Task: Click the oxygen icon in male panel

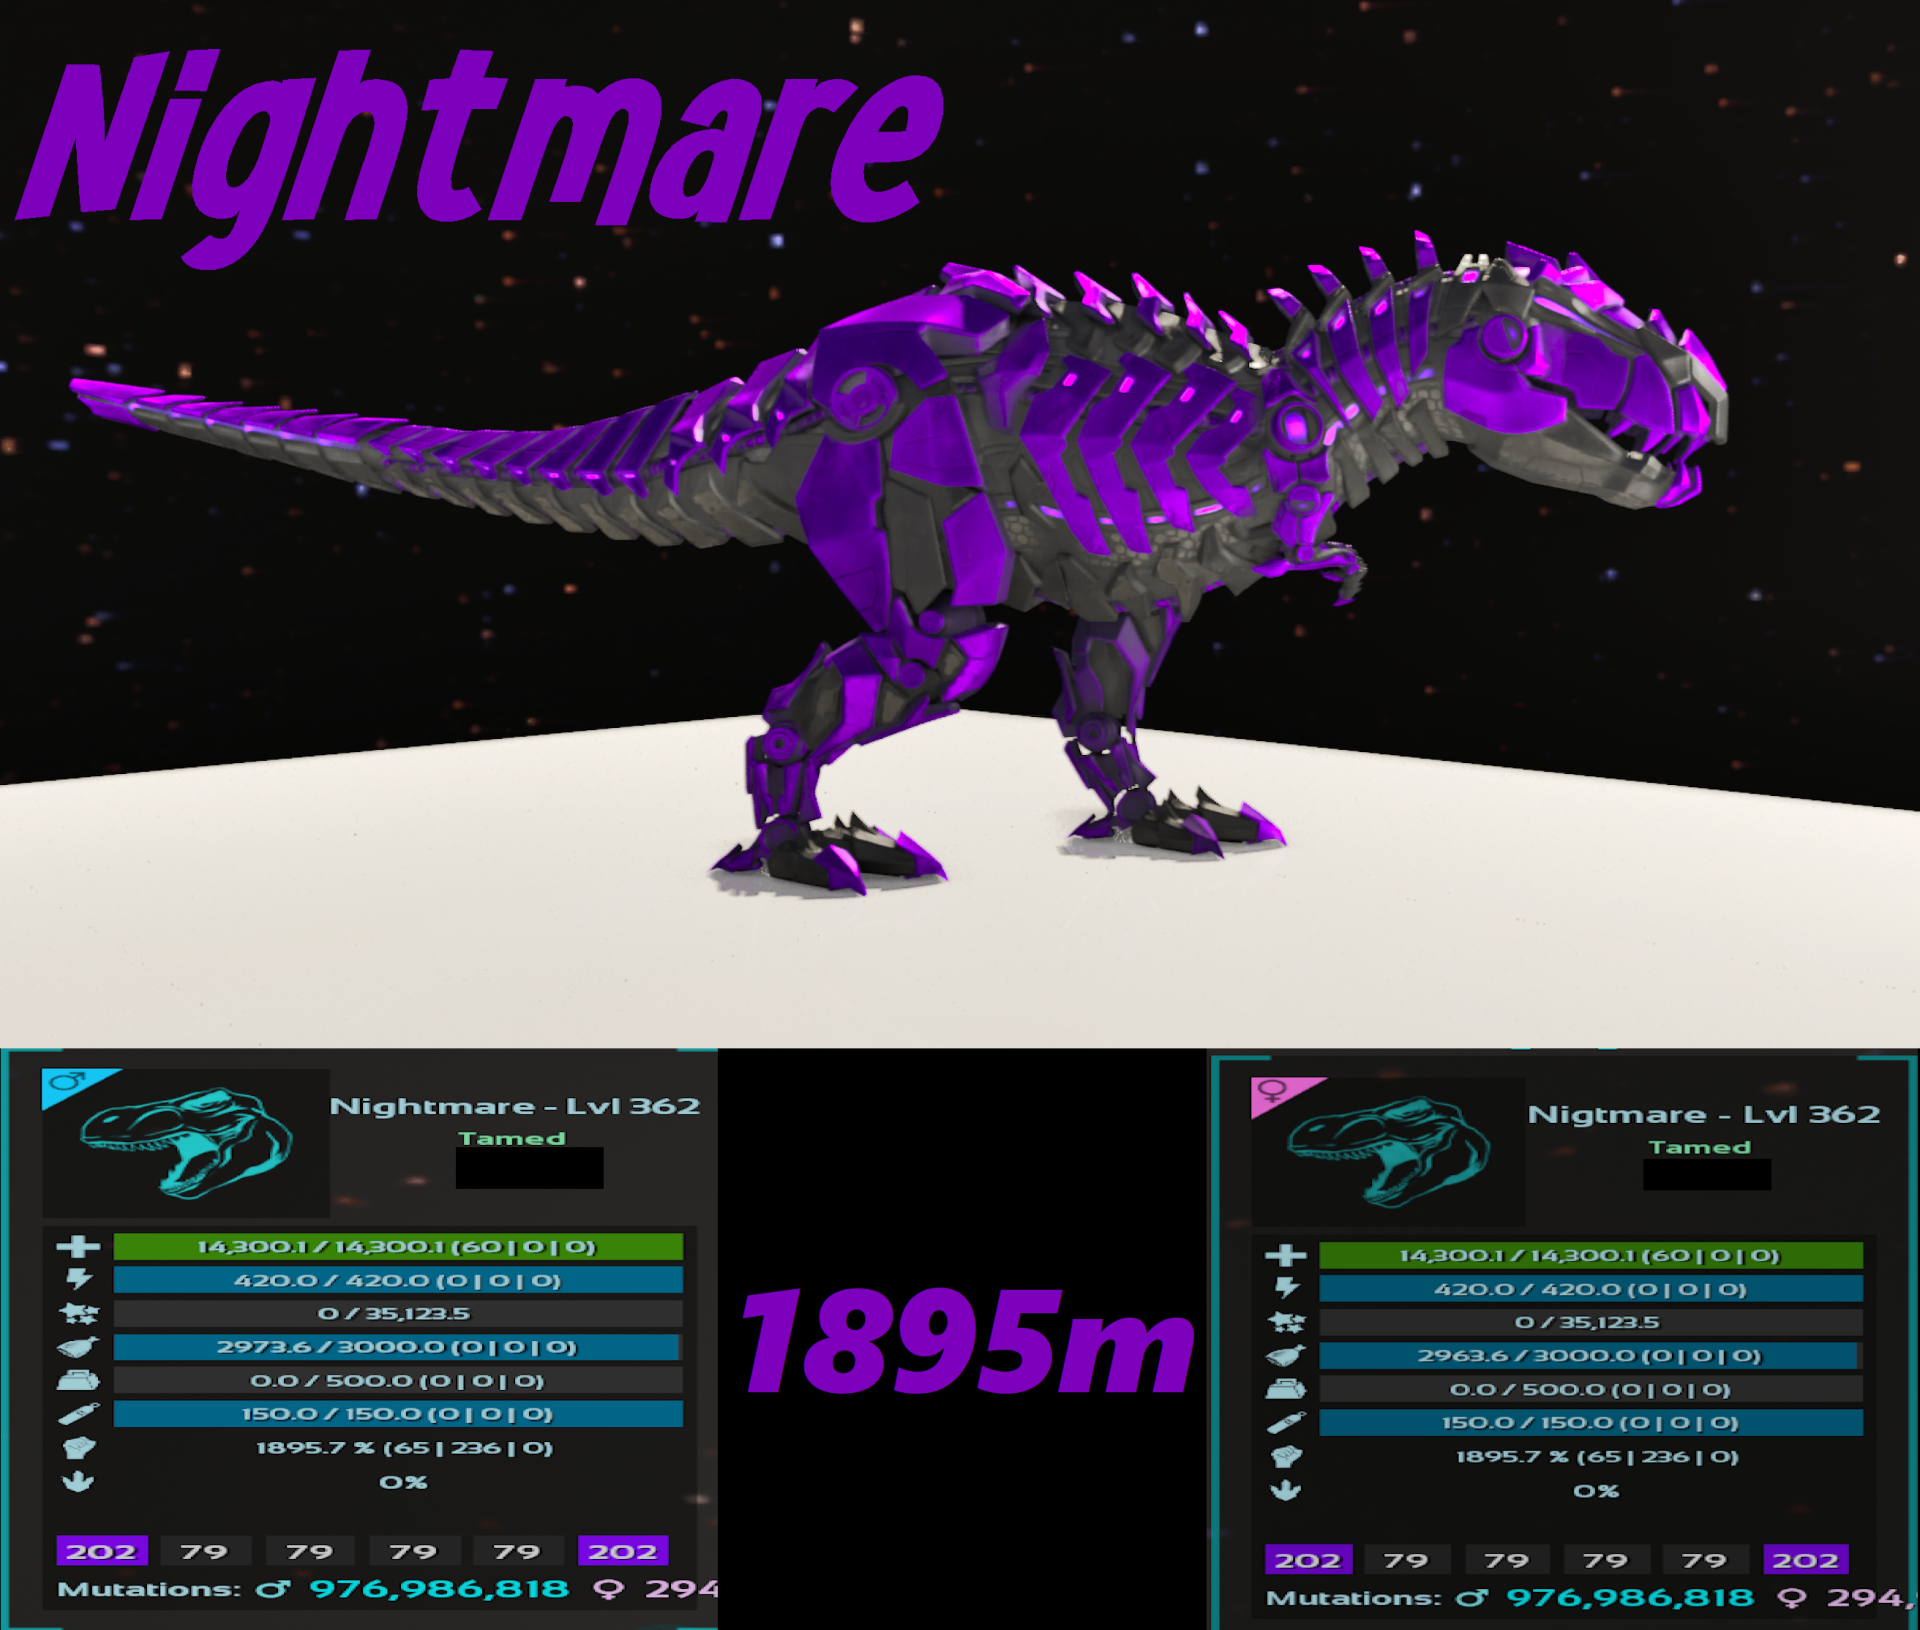Action: pos(78,1414)
